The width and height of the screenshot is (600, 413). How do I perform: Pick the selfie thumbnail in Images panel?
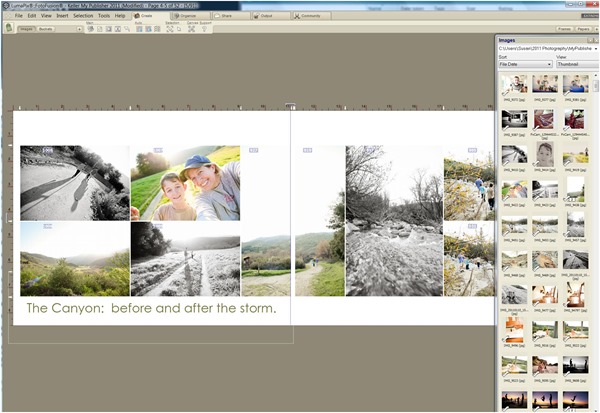[514, 190]
